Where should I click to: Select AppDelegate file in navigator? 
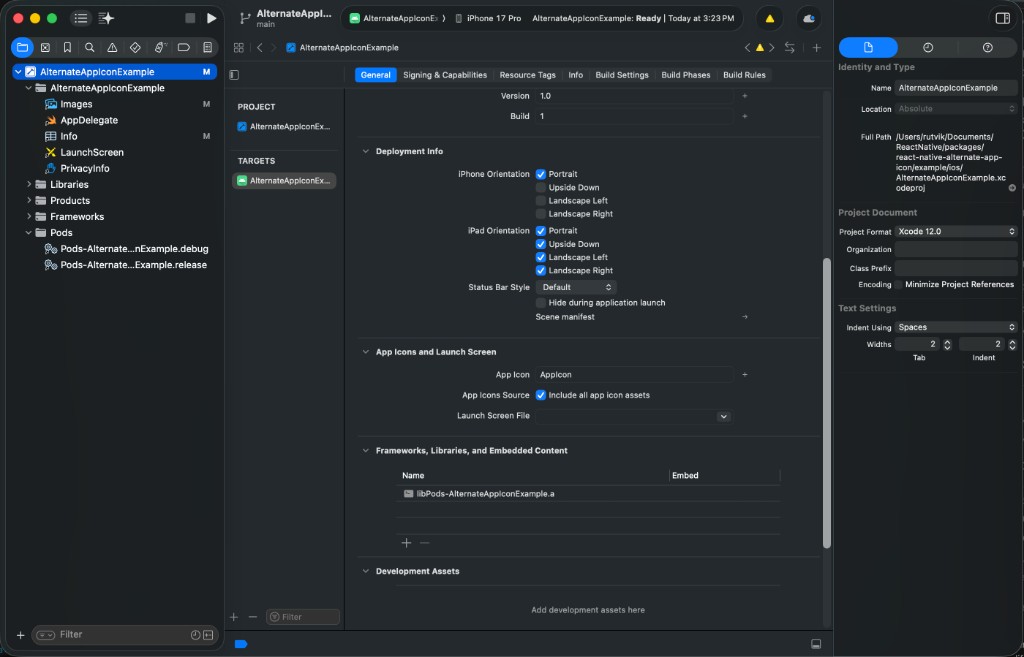tap(89, 120)
